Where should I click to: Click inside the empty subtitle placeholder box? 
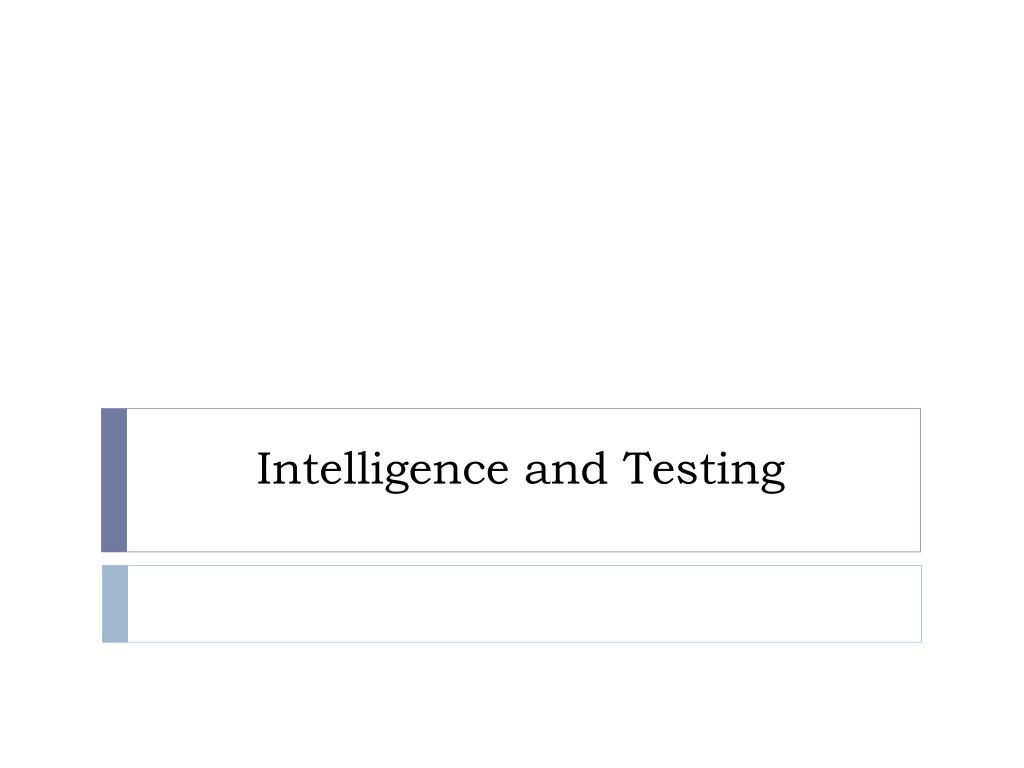click(x=524, y=604)
